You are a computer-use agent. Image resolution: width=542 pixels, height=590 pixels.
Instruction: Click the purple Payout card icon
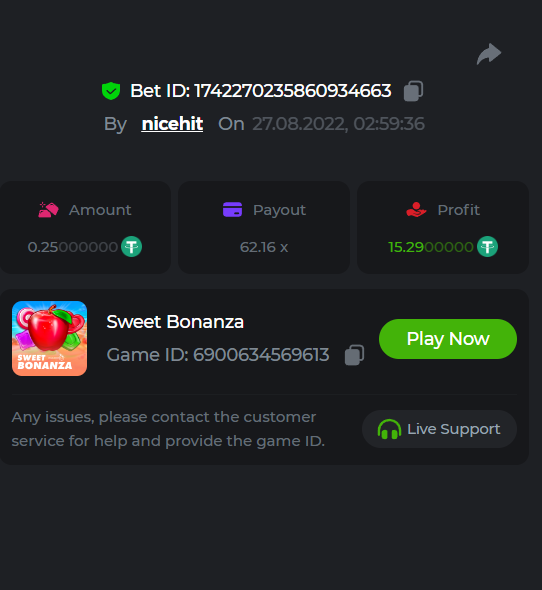[233, 210]
